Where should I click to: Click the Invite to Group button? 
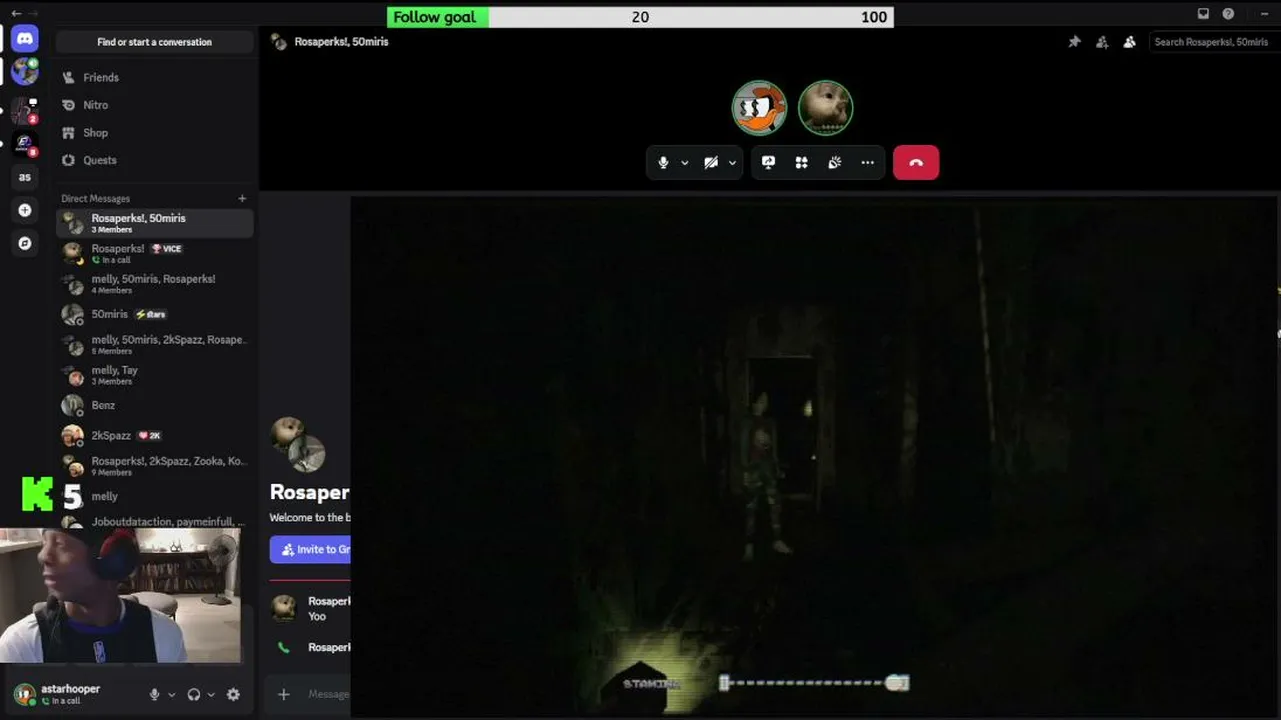(x=310, y=549)
